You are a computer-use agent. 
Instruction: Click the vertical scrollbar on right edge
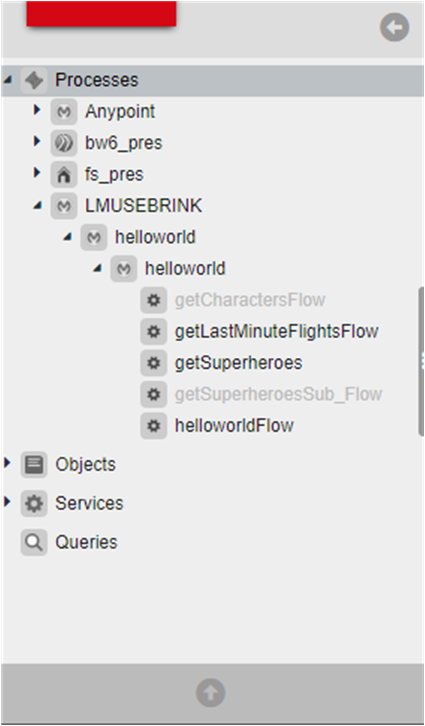click(421, 361)
